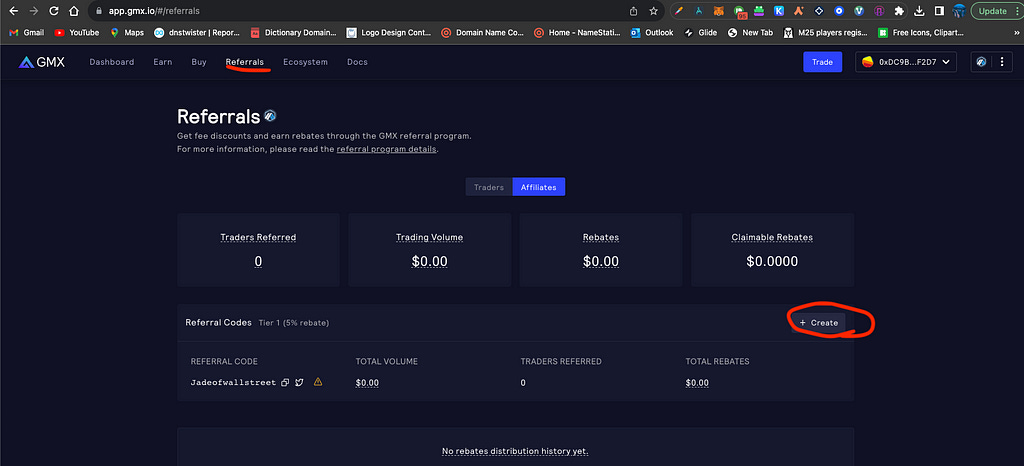
Task: Open the green frog extension
Action: click(759, 11)
